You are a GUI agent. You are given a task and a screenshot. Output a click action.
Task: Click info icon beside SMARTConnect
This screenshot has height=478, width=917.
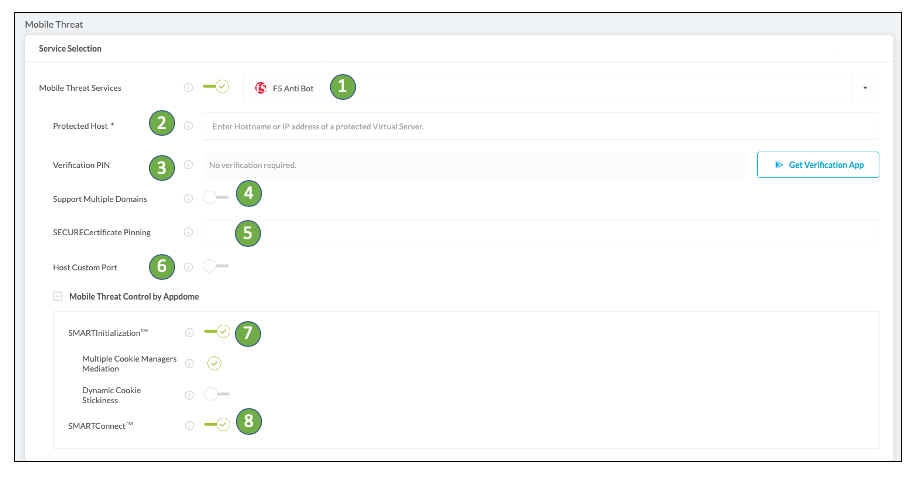coord(188,425)
